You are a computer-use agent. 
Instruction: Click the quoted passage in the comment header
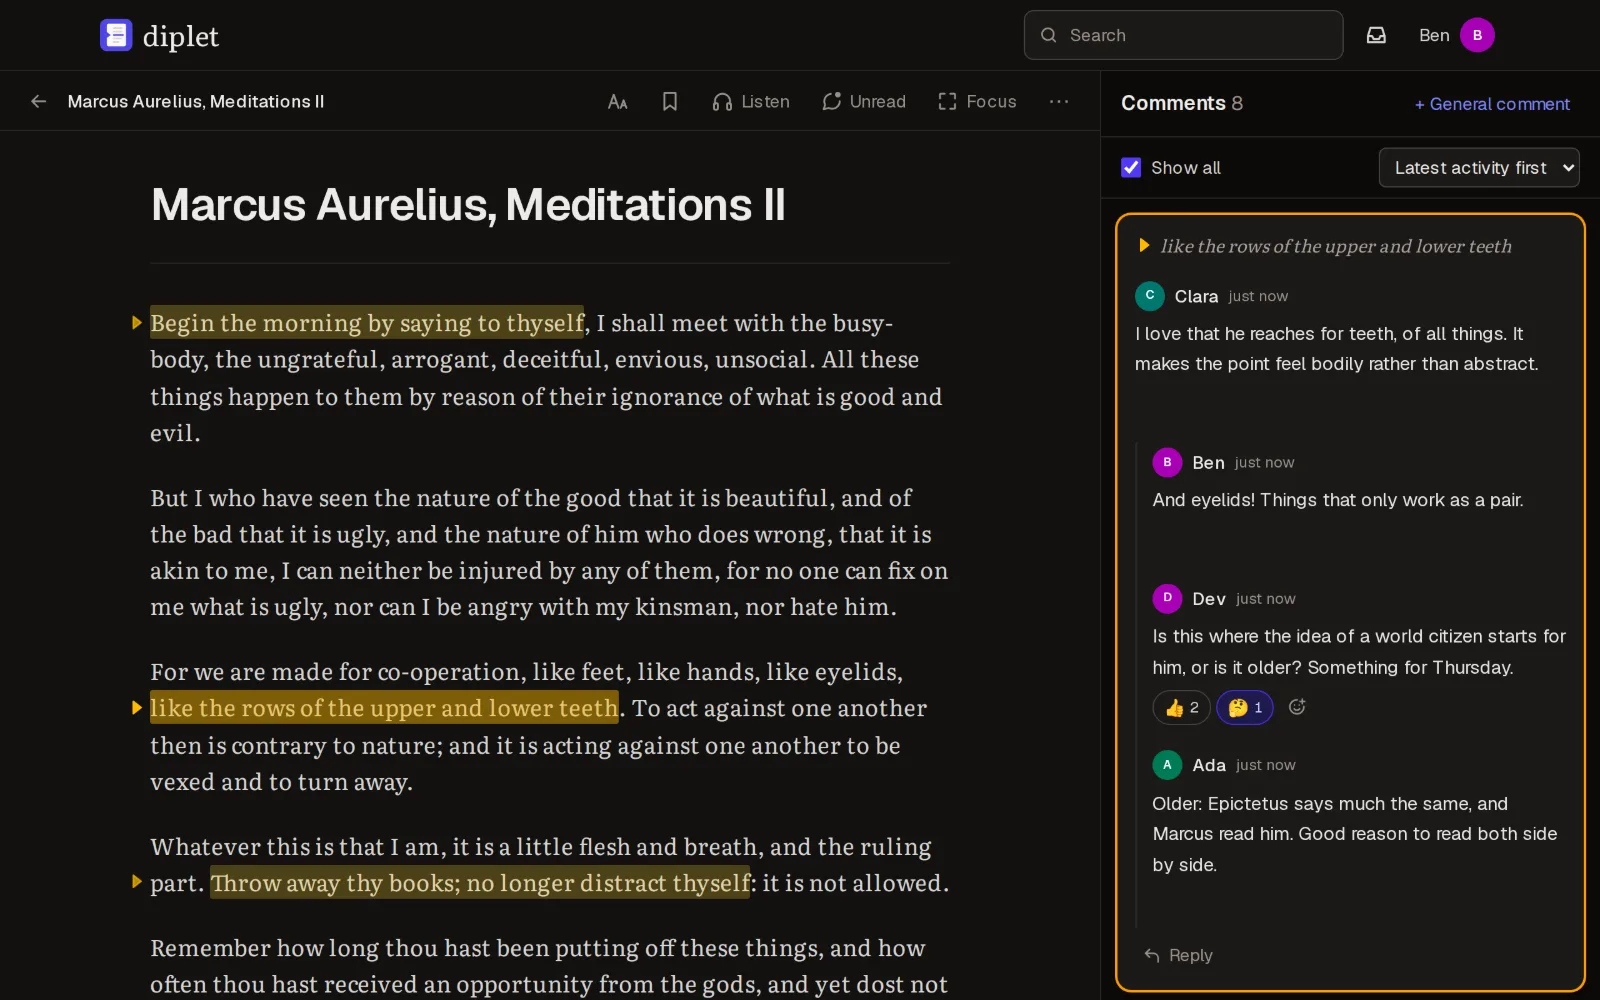tap(1336, 246)
